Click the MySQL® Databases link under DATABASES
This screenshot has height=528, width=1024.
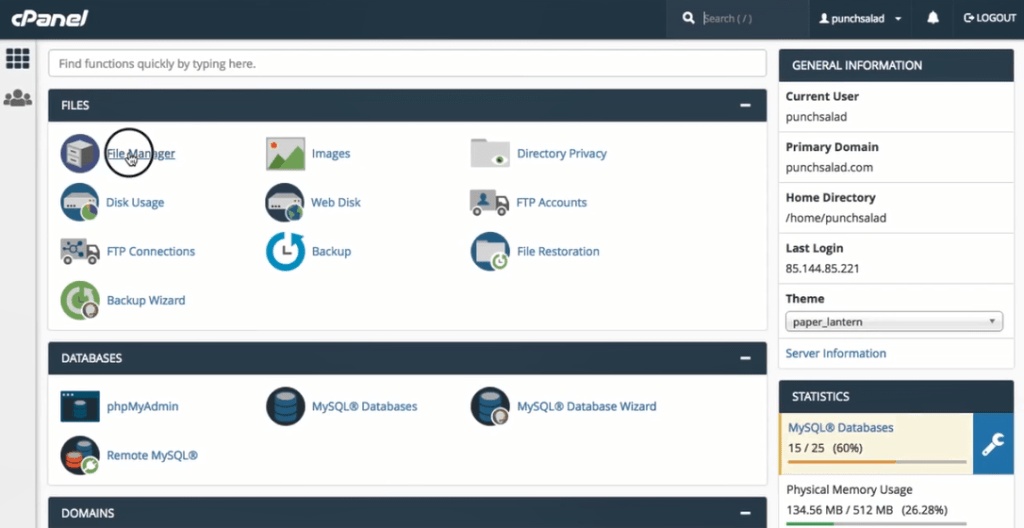pos(364,406)
